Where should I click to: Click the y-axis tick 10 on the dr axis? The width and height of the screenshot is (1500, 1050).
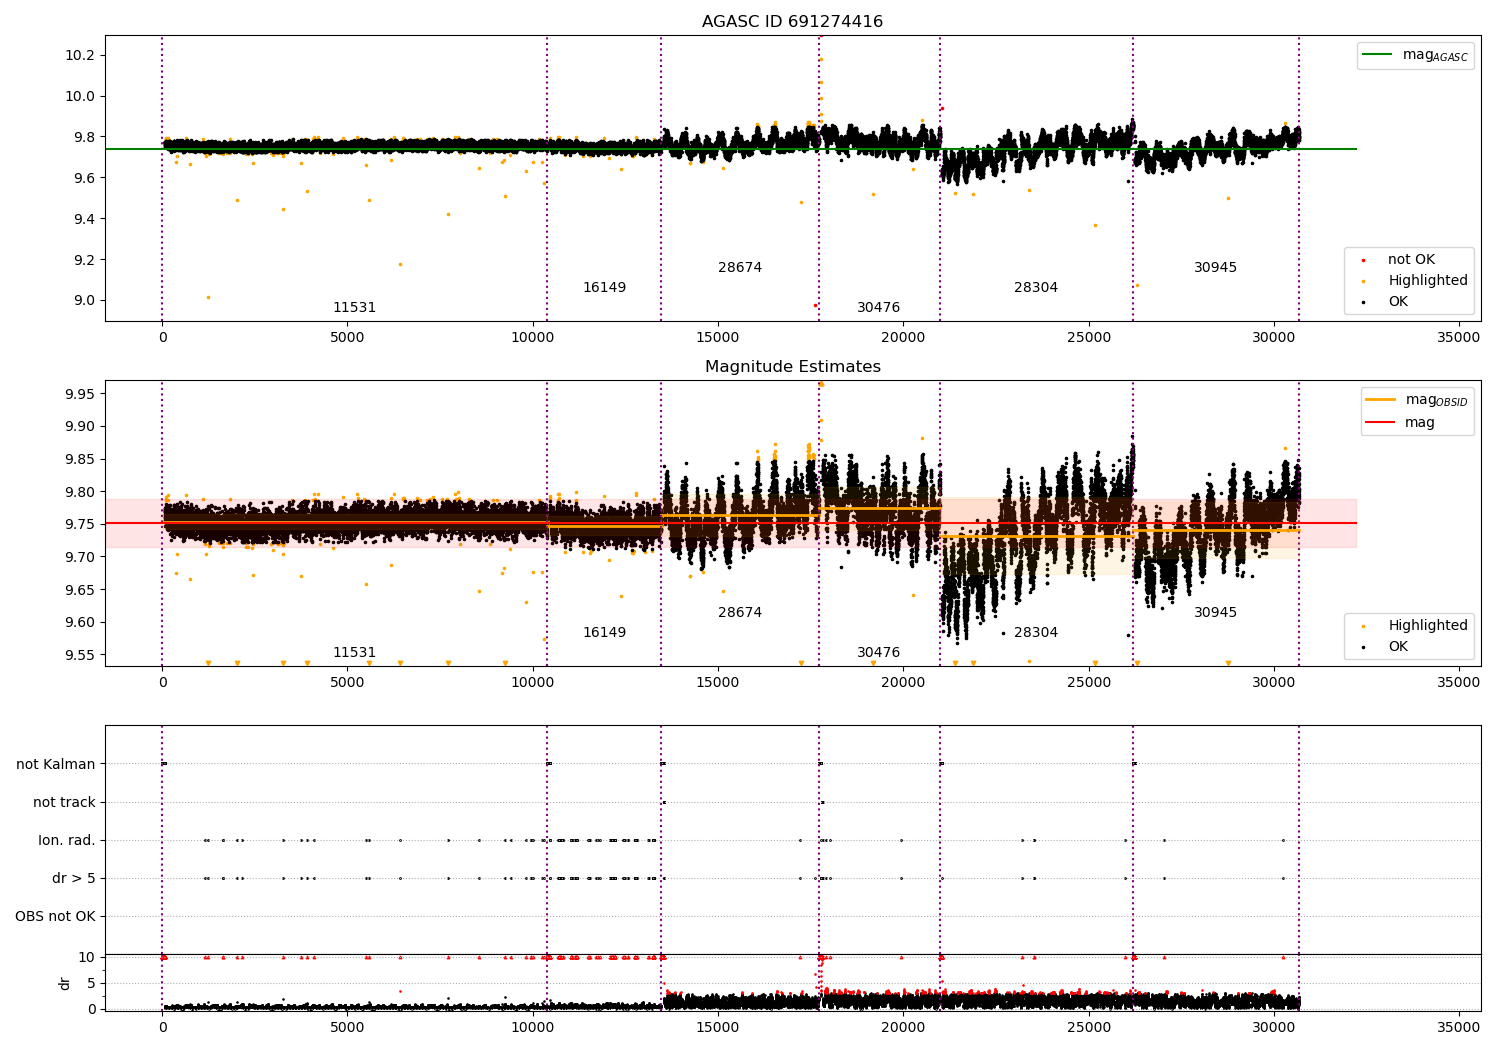tap(87, 958)
